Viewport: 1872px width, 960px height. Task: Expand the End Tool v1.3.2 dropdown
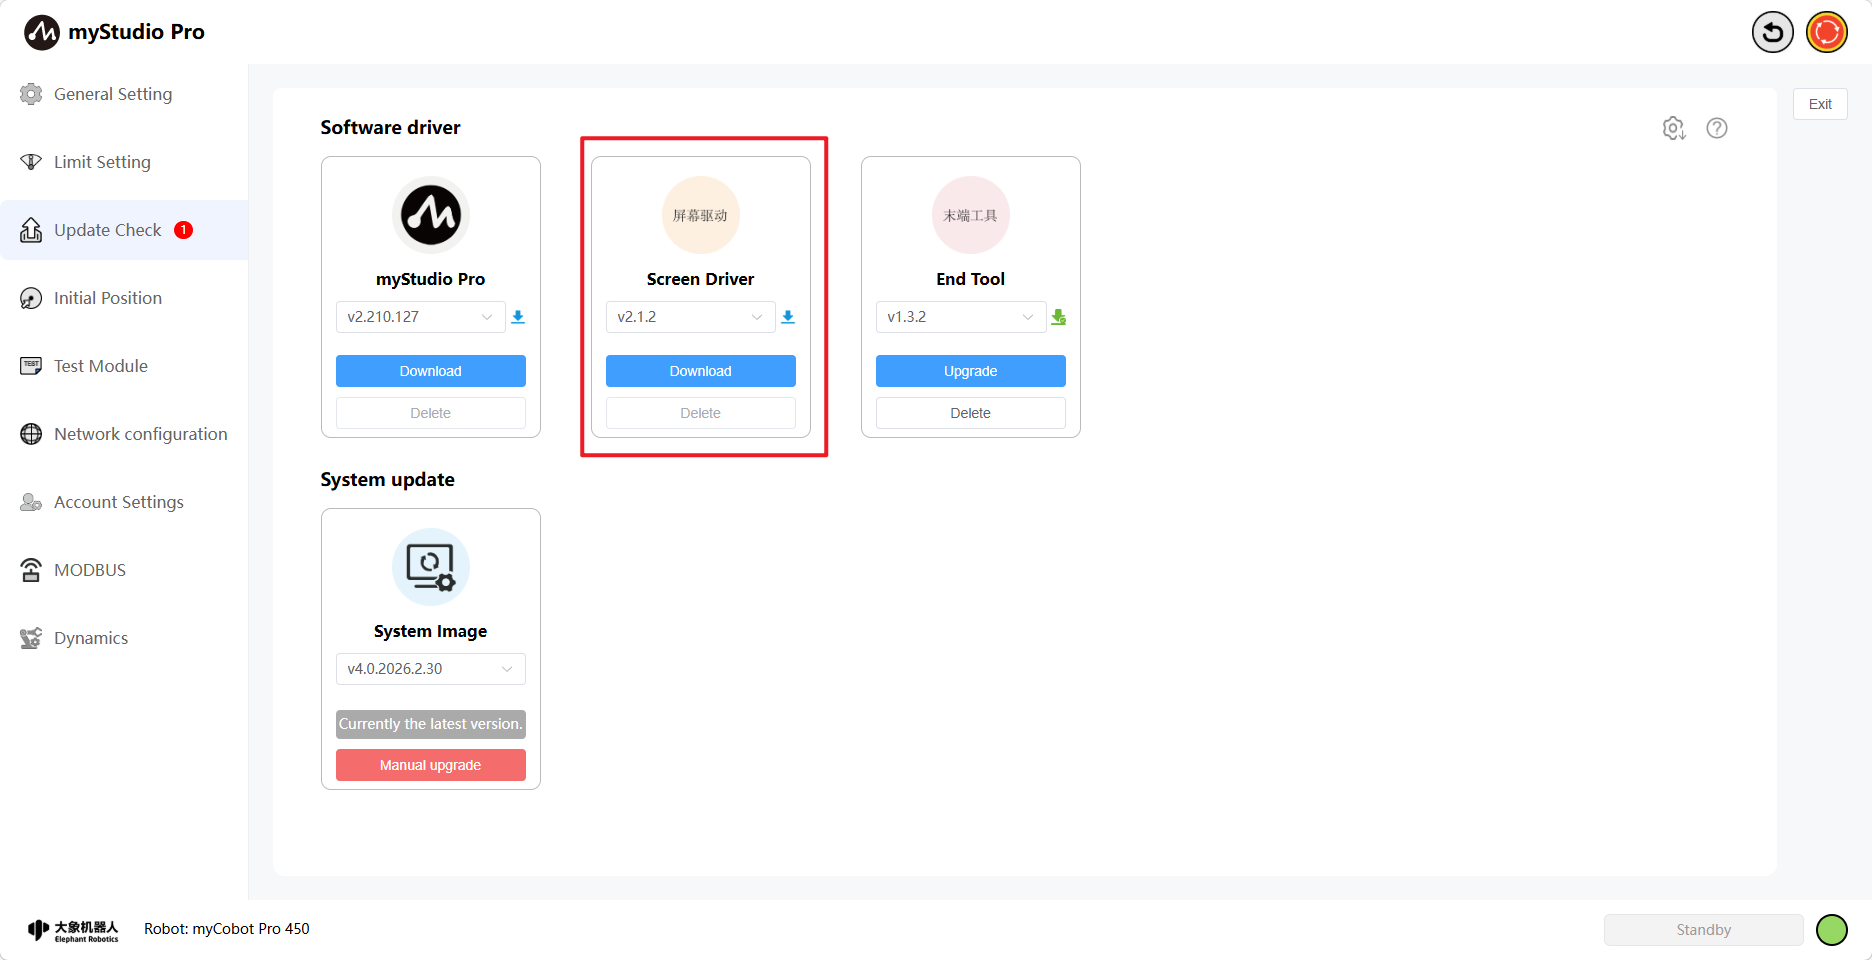(x=960, y=317)
